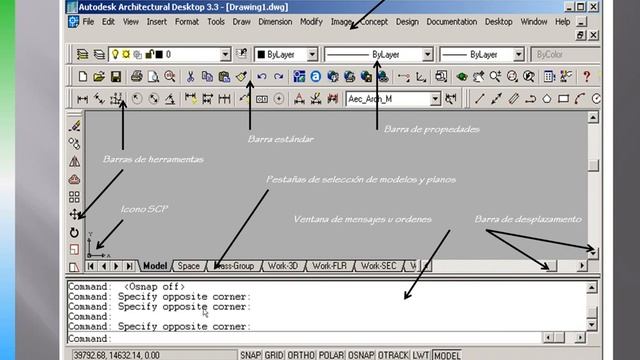The width and height of the screenshot is (640, 360).
Task: Go to next layout tab arrow
Action: pyautogui.click(x=116, y=266)
